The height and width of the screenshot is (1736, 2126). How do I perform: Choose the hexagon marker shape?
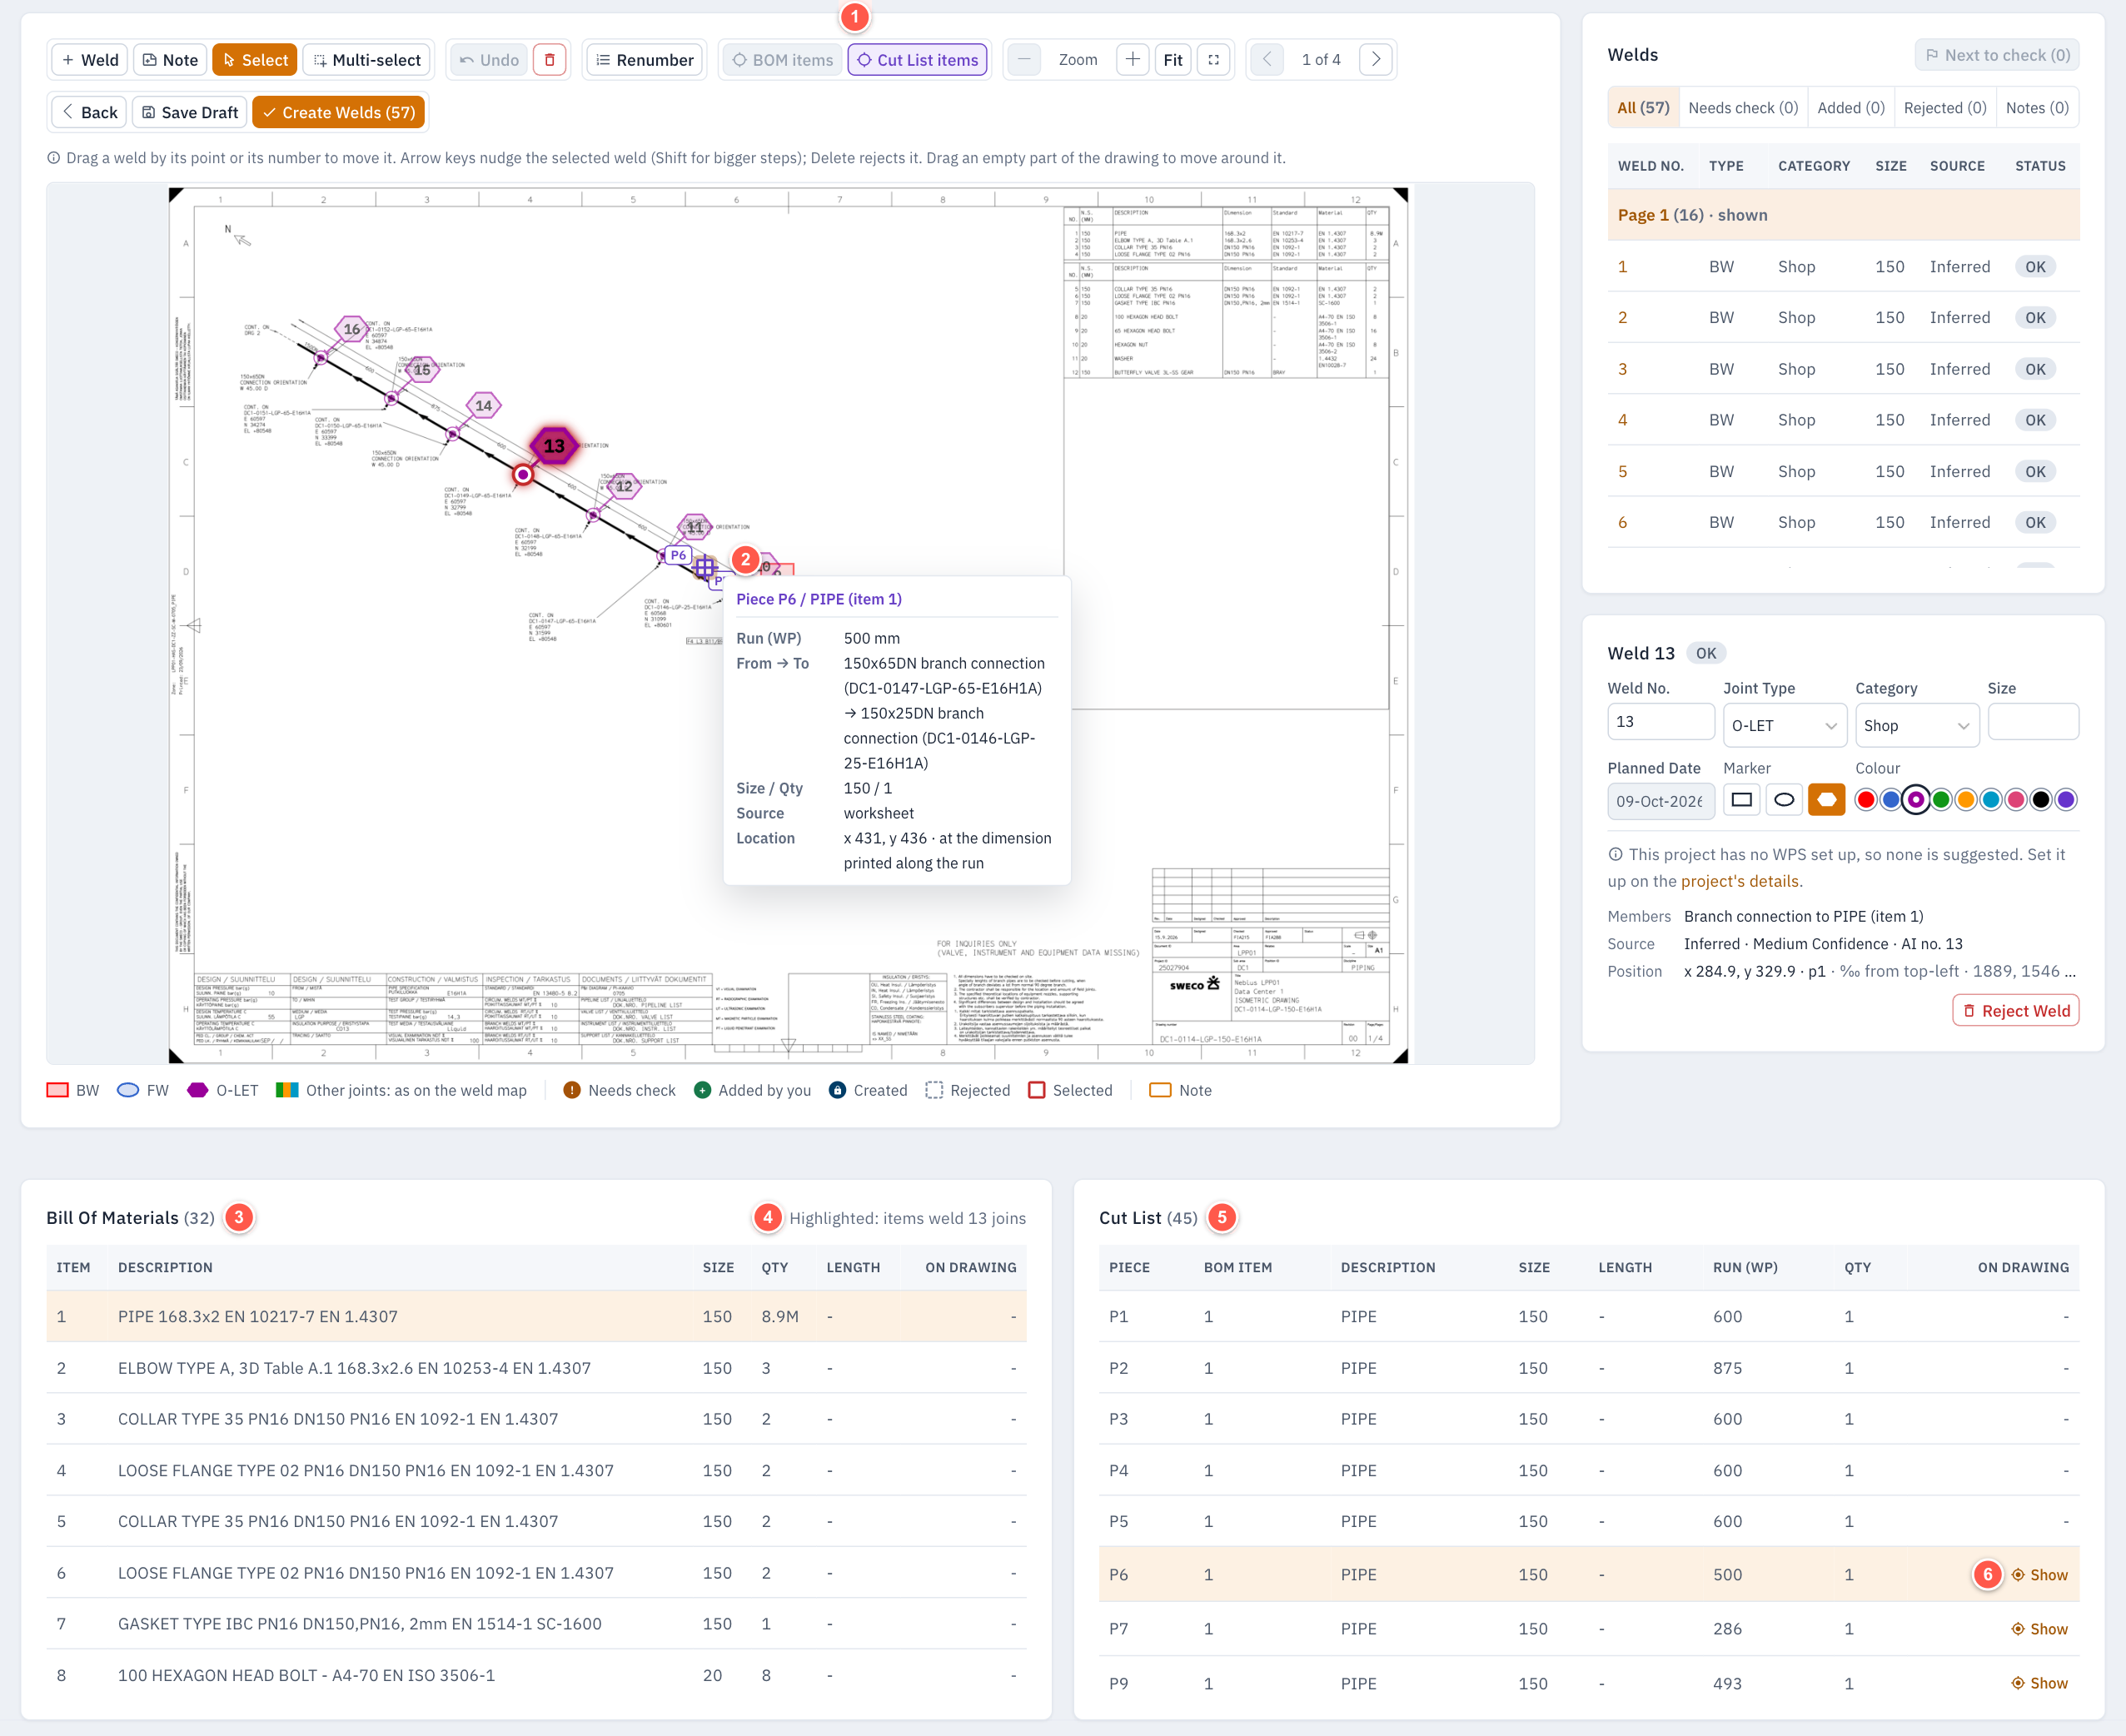click(x=1827, y=799)
